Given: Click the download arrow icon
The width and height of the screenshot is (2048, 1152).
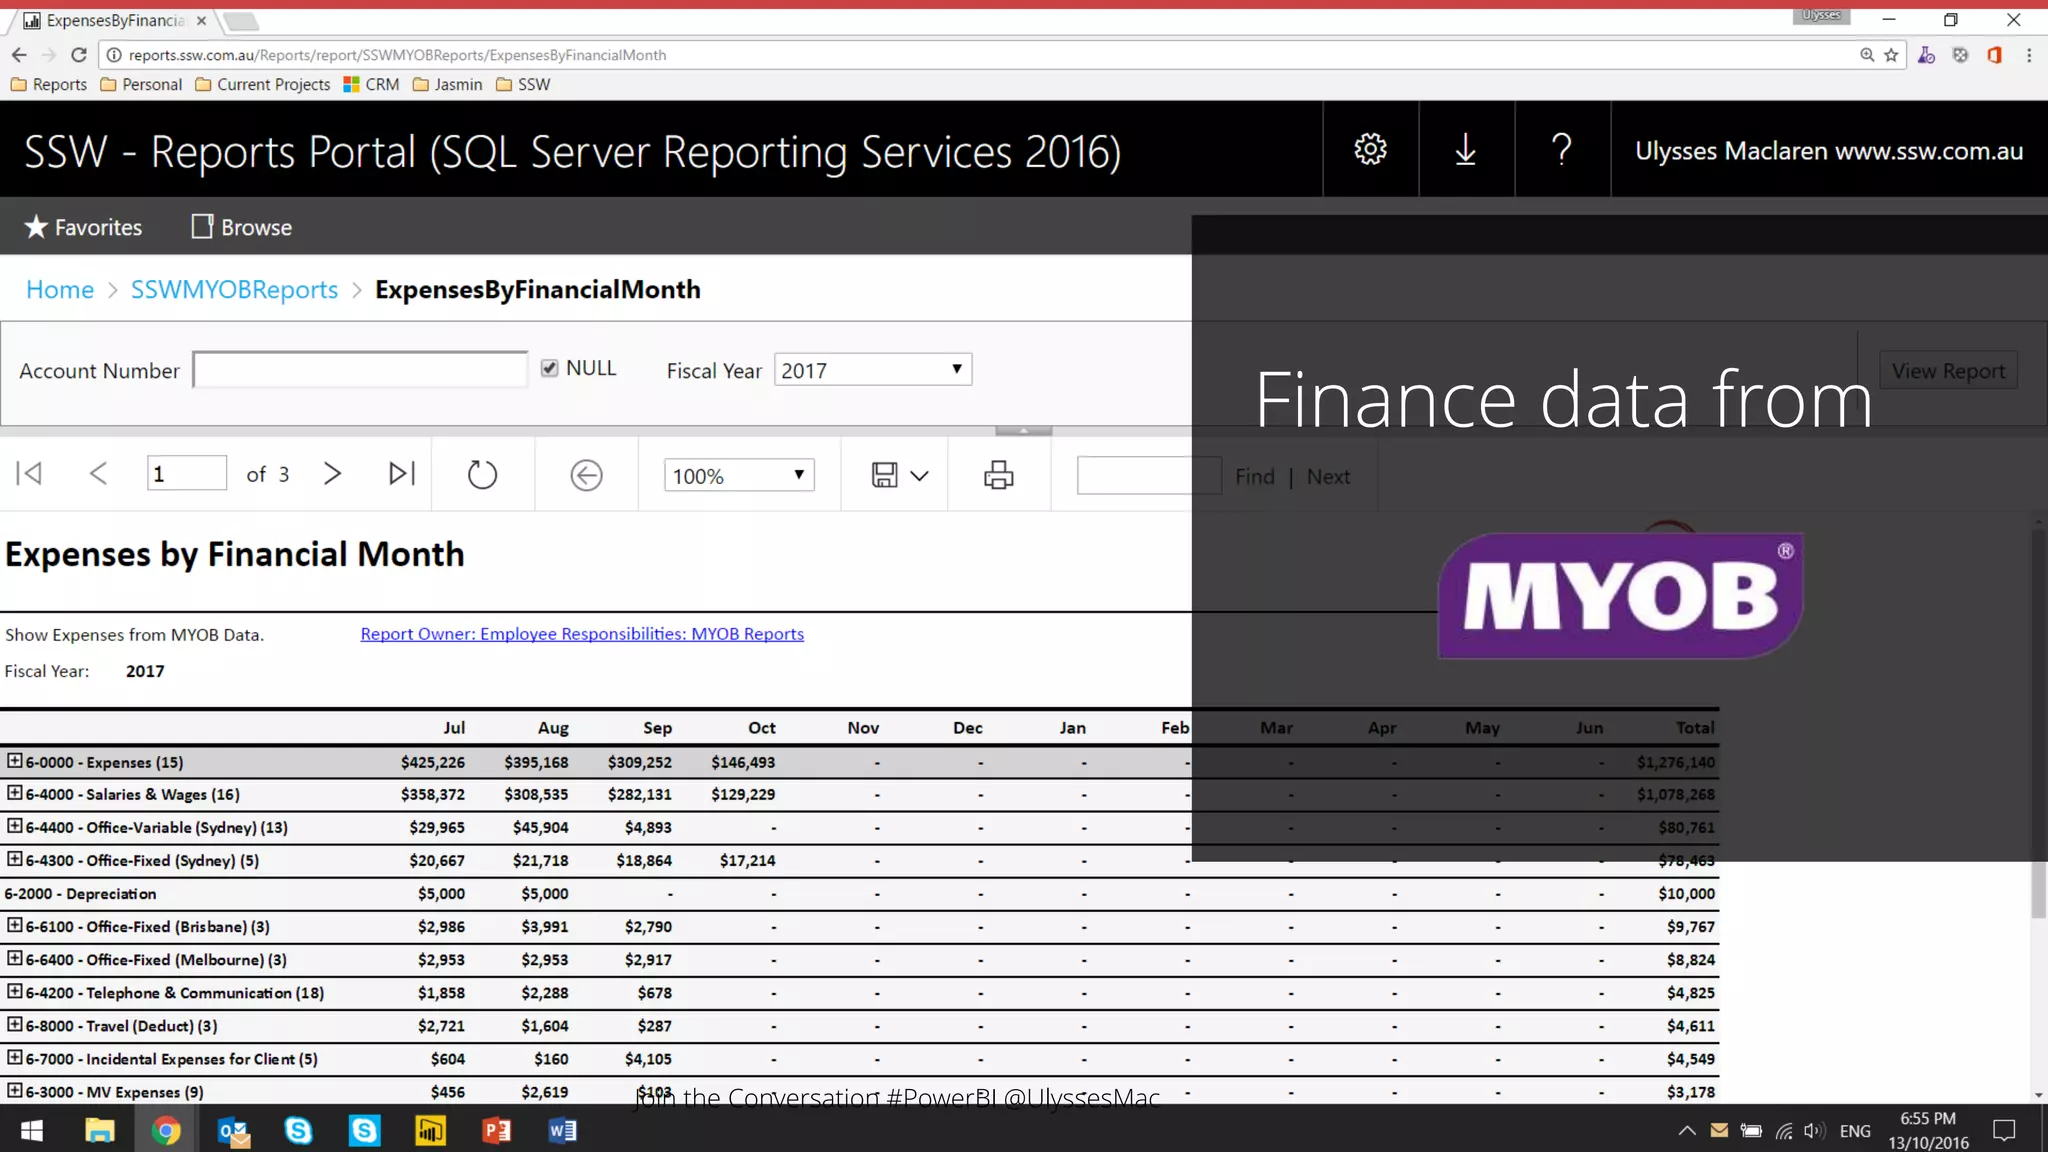Looking at the screenshot, I should pyautogui.click(x=1465, y=150).
